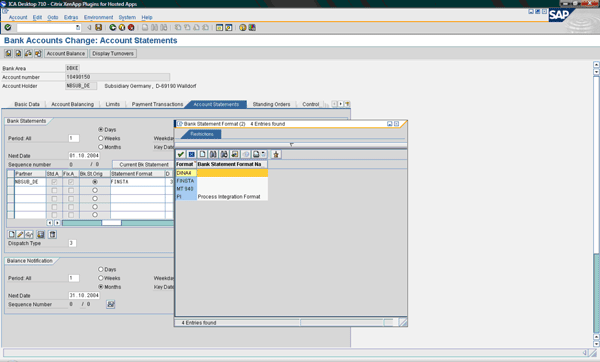Expand the Restrictions area using the small arrow handle
600x362 pixels.
tap(291, 144)
